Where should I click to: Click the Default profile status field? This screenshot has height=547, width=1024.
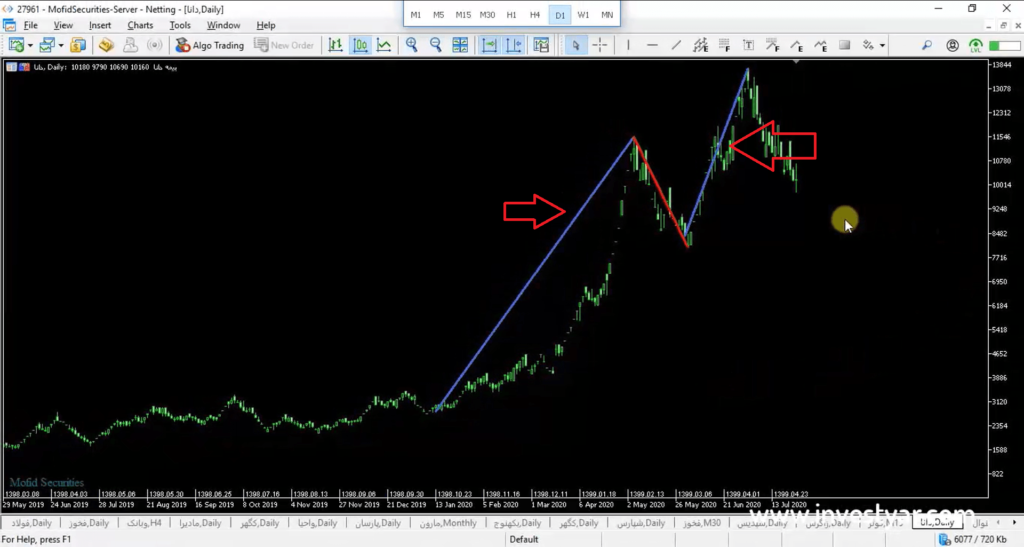[x=524, y=539]
